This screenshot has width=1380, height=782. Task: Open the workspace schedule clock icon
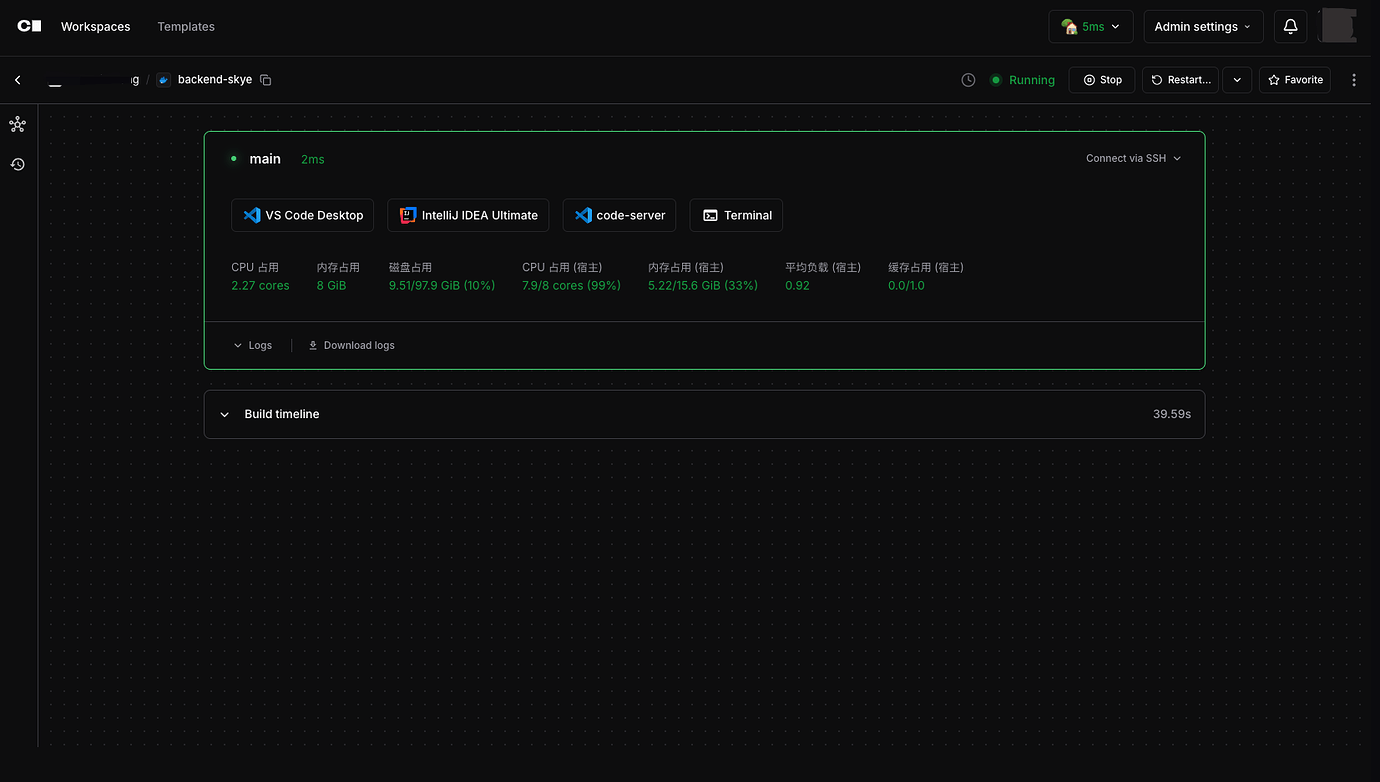tap(968, 80)
